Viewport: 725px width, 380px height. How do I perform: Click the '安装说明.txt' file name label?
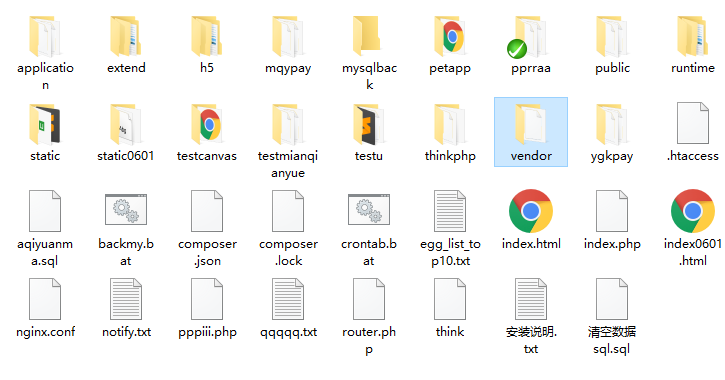click(x=531, y=340)
